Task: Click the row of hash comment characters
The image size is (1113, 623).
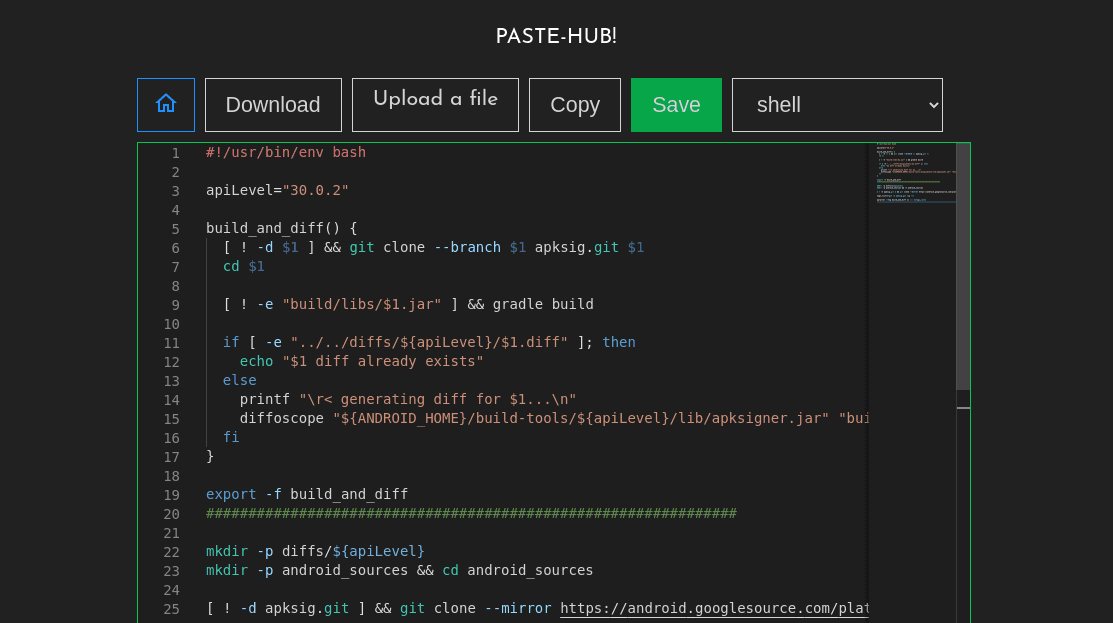Action: point(471,513)
